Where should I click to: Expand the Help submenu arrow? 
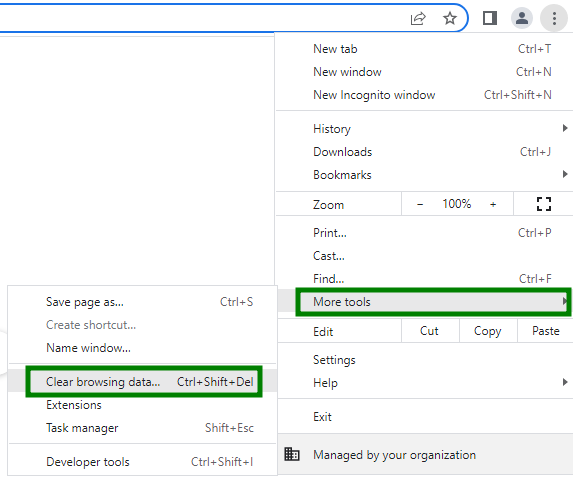pos(565,382)
